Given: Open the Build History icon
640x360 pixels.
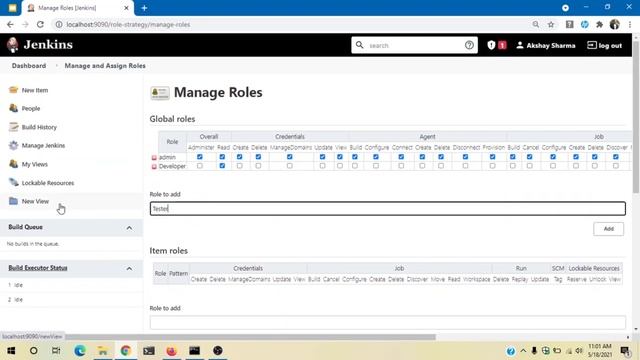Looking at the screenshot, I should (x=13, y=127).
